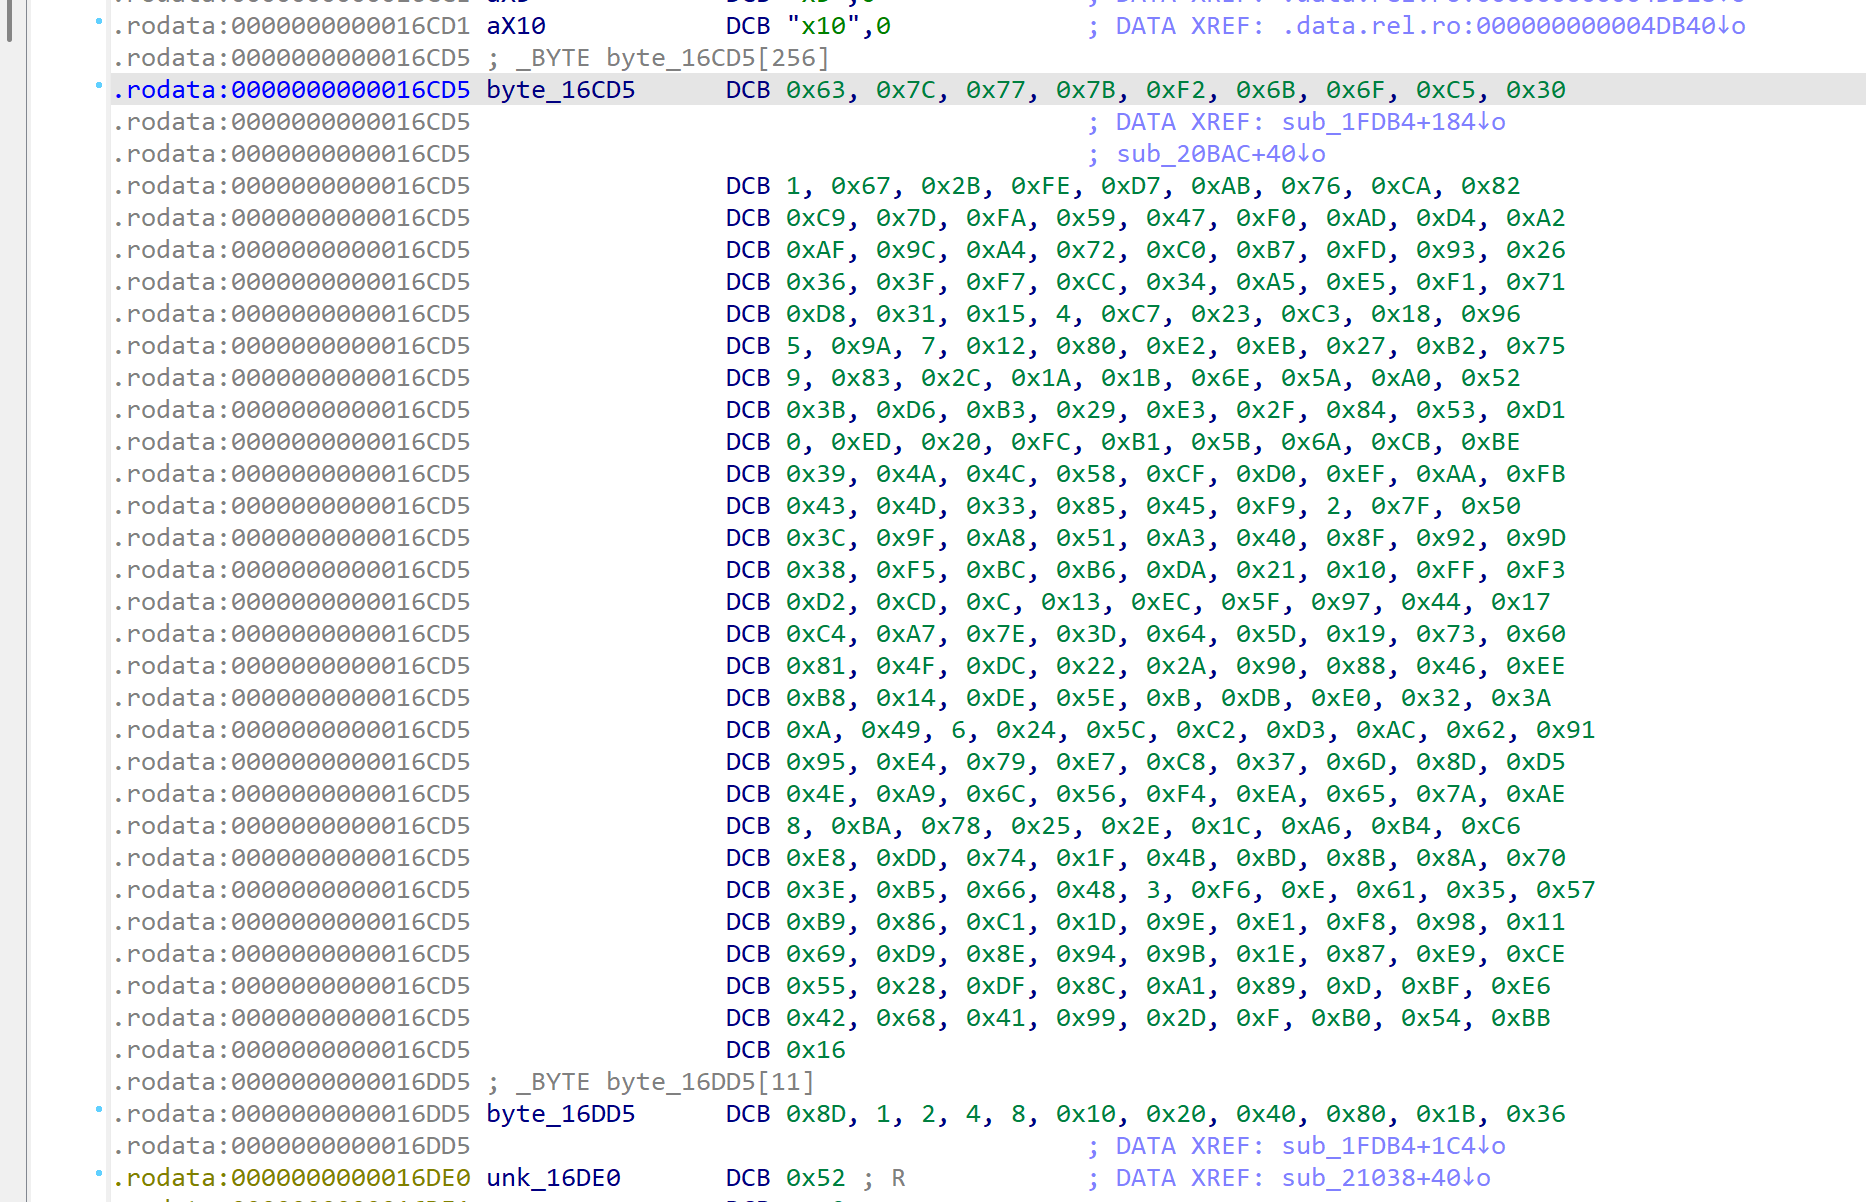Select the byte value 0x69
This screenshot has width=1866, height=1202.
[x=816, y=954]
